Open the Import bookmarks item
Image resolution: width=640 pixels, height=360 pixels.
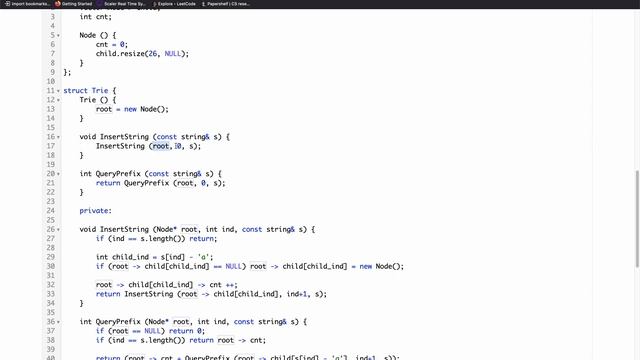point(27,4)
